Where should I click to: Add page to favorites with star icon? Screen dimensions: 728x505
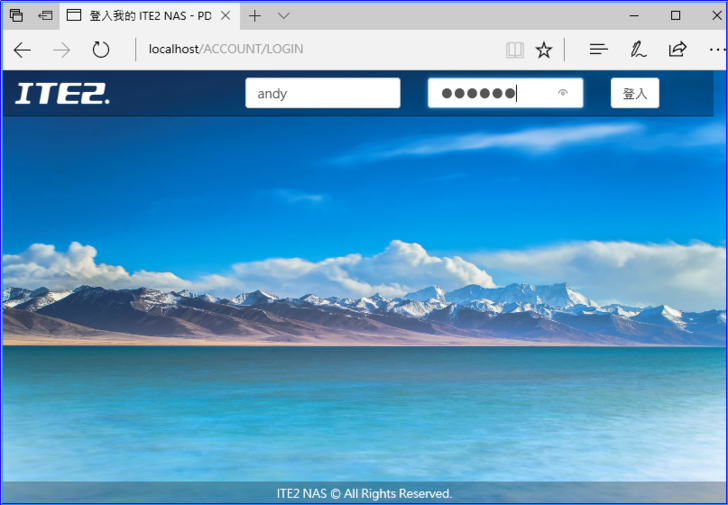pos(544,50)
